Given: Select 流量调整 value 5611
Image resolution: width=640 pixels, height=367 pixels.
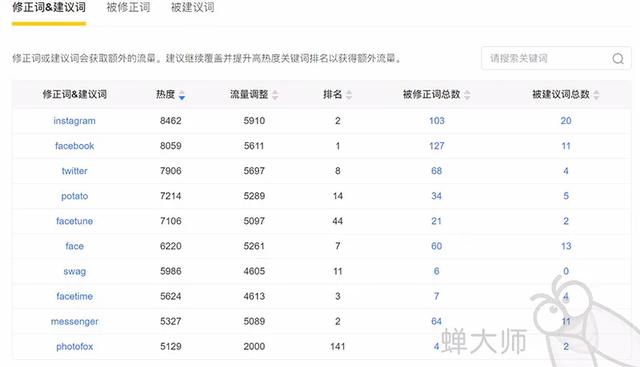Looking at the screenshot, I should click(254, 146).
